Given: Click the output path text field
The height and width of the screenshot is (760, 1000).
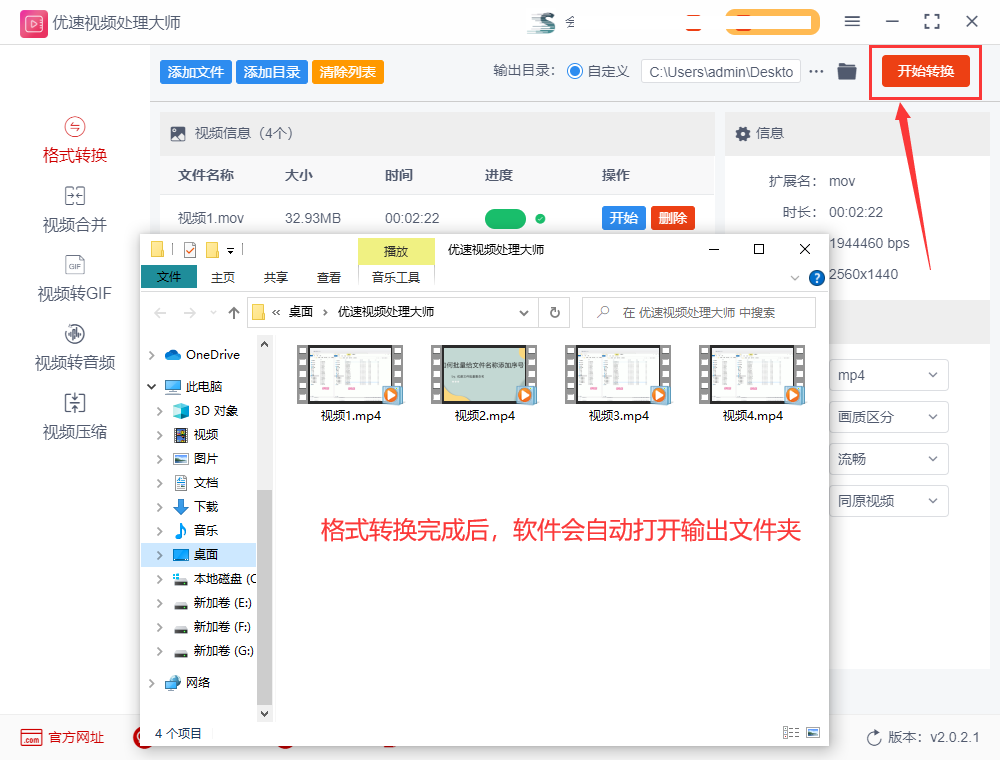Looking at the screenshot, I should (x=721, y=72).
